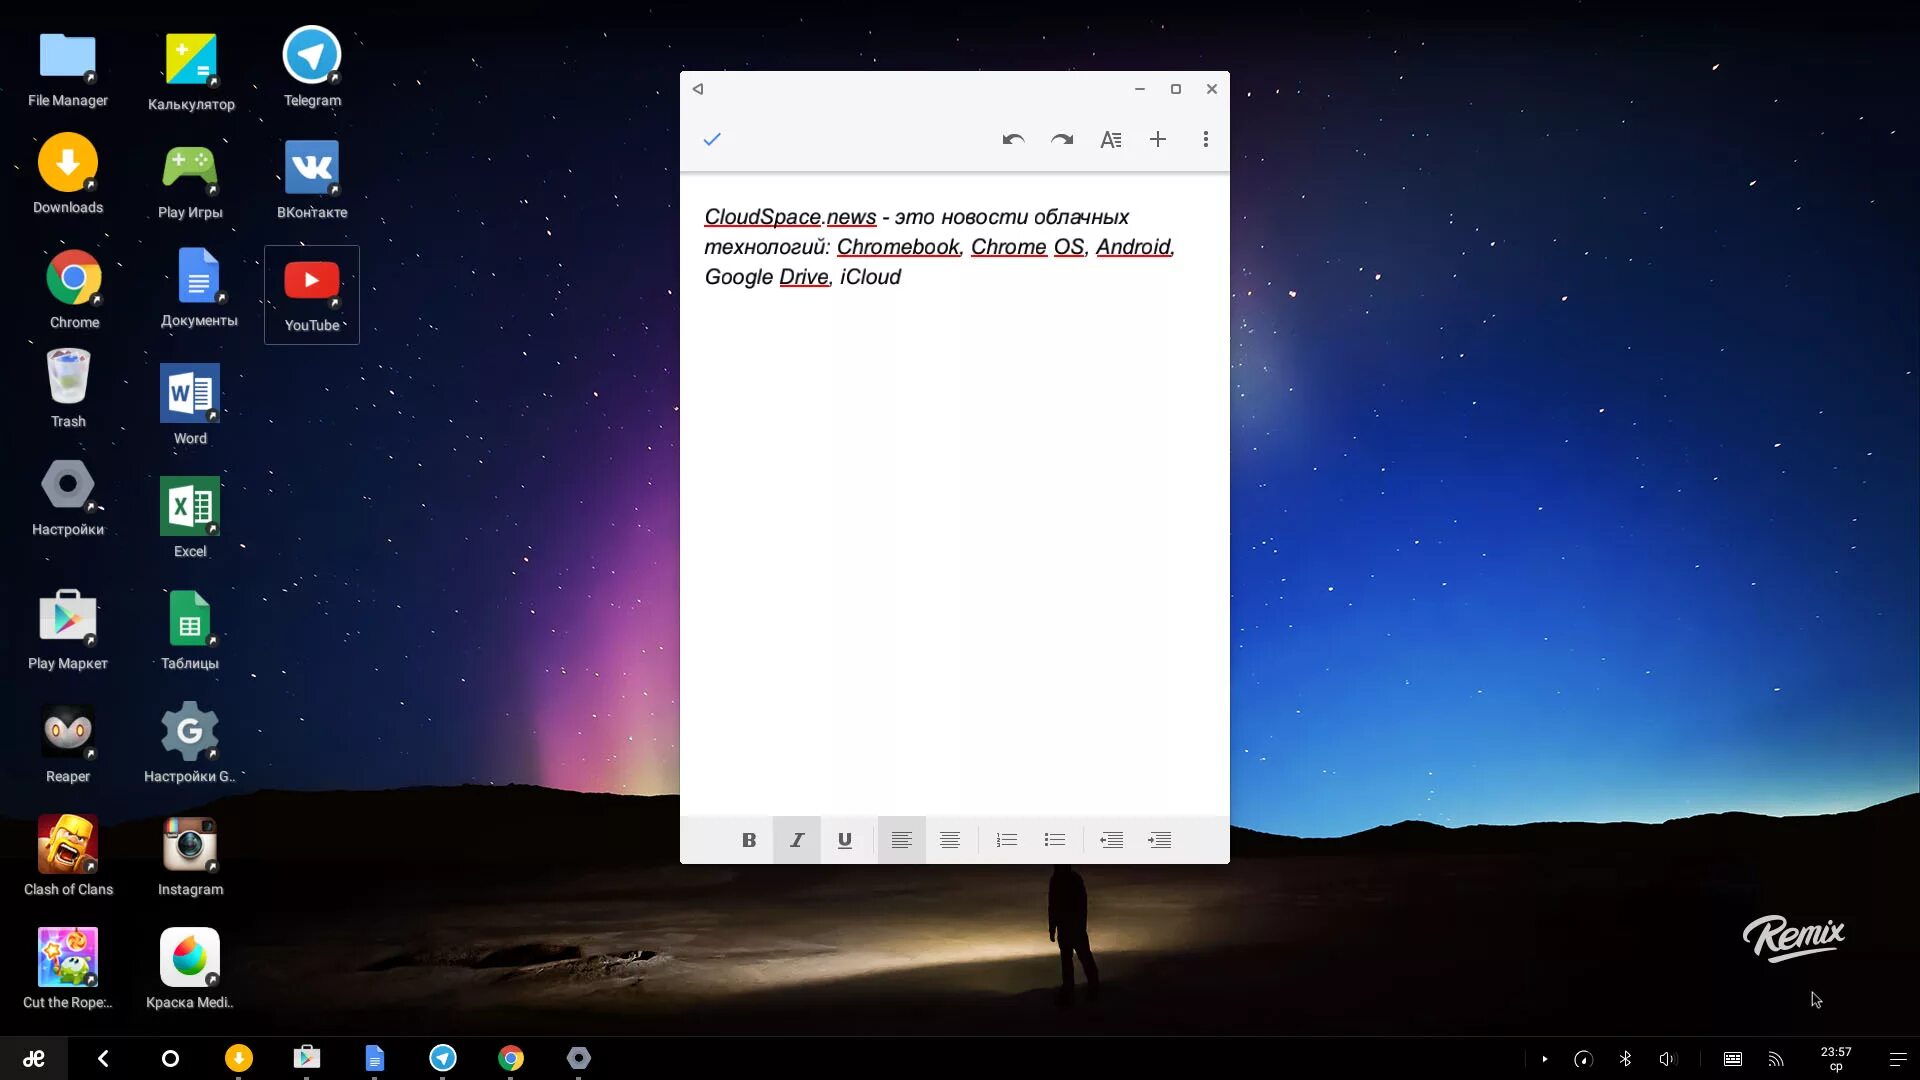Open the text formatting options icon
This screenshot has width=1920, height=1080.
coord(1110,139)
